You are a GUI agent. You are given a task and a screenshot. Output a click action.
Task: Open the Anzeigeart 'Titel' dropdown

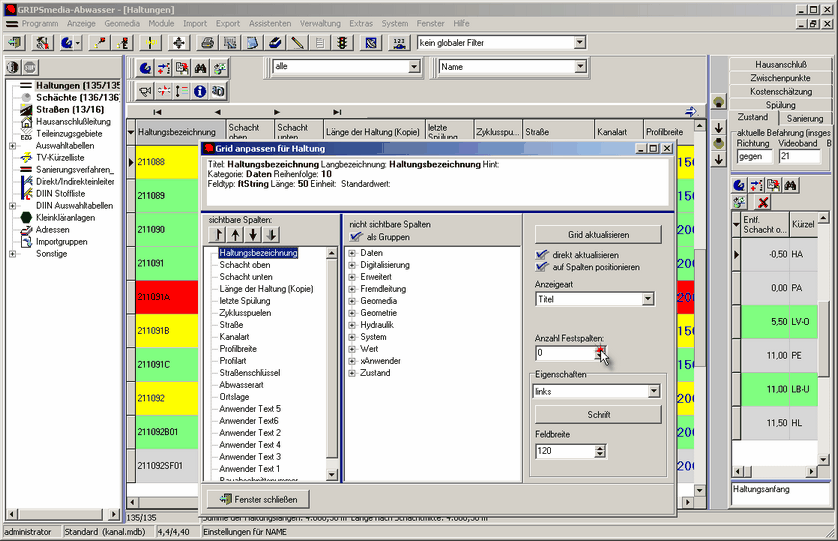(x=647, y=299)
